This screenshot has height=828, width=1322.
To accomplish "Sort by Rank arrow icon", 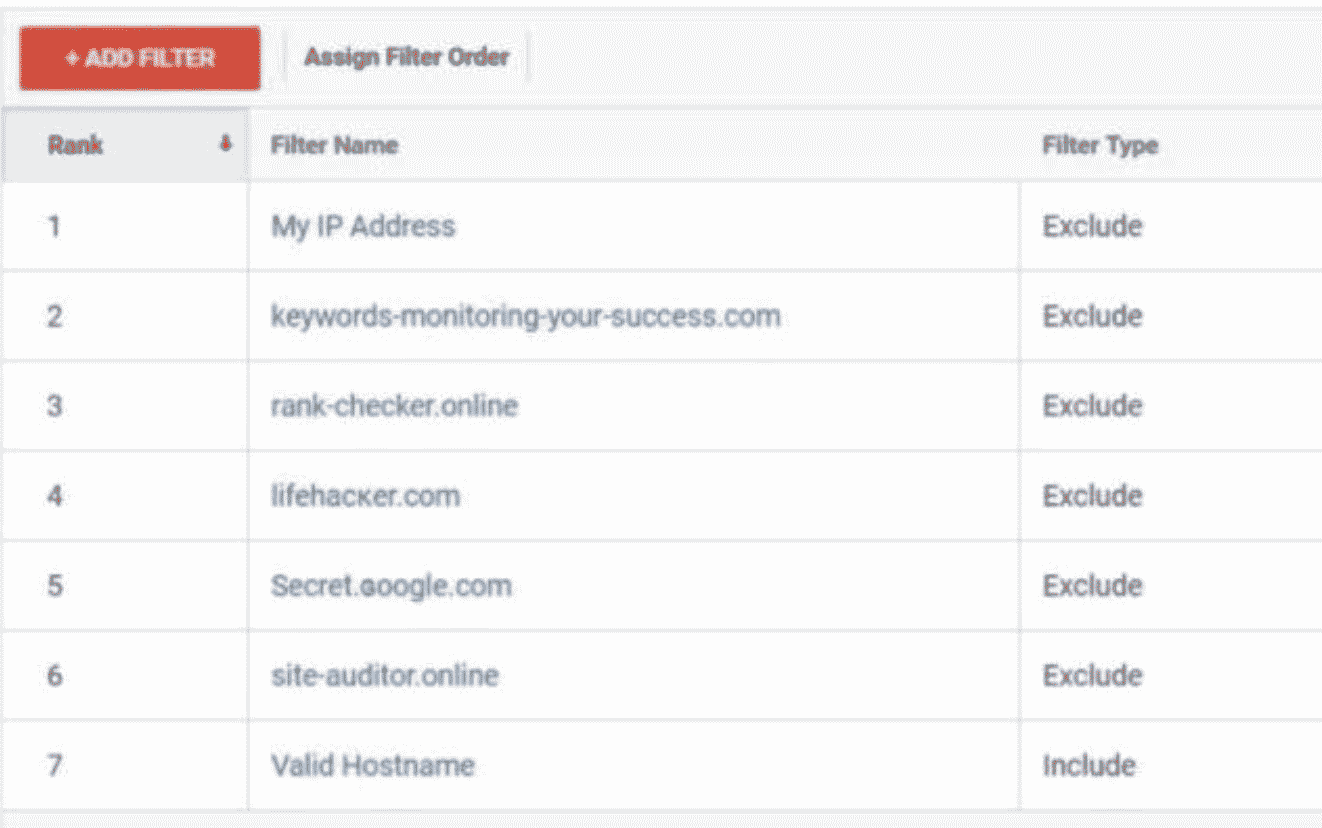I will pos(226,145).
